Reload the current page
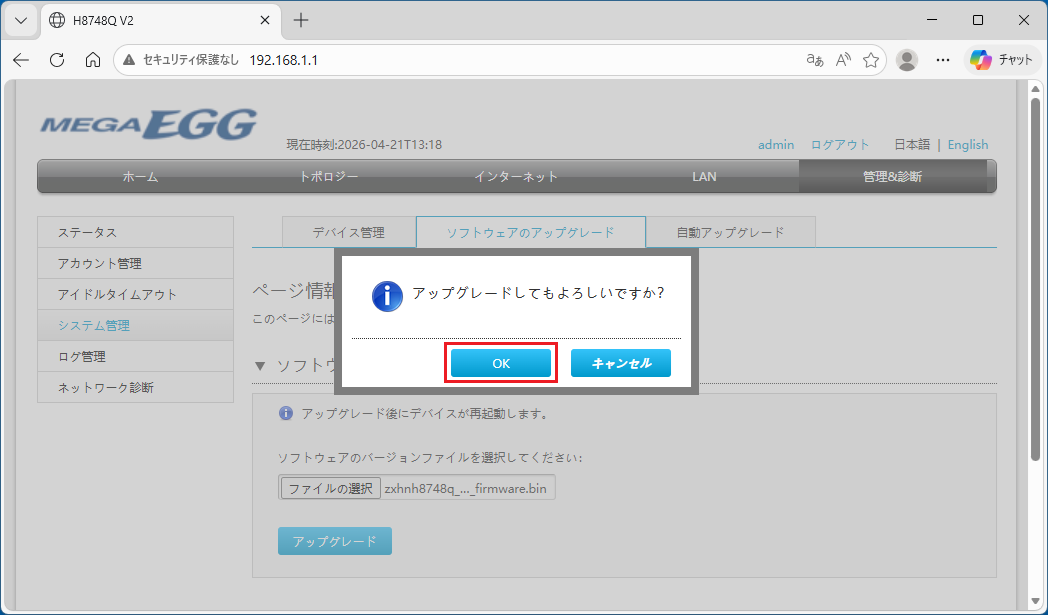 [x=57, y=60]
